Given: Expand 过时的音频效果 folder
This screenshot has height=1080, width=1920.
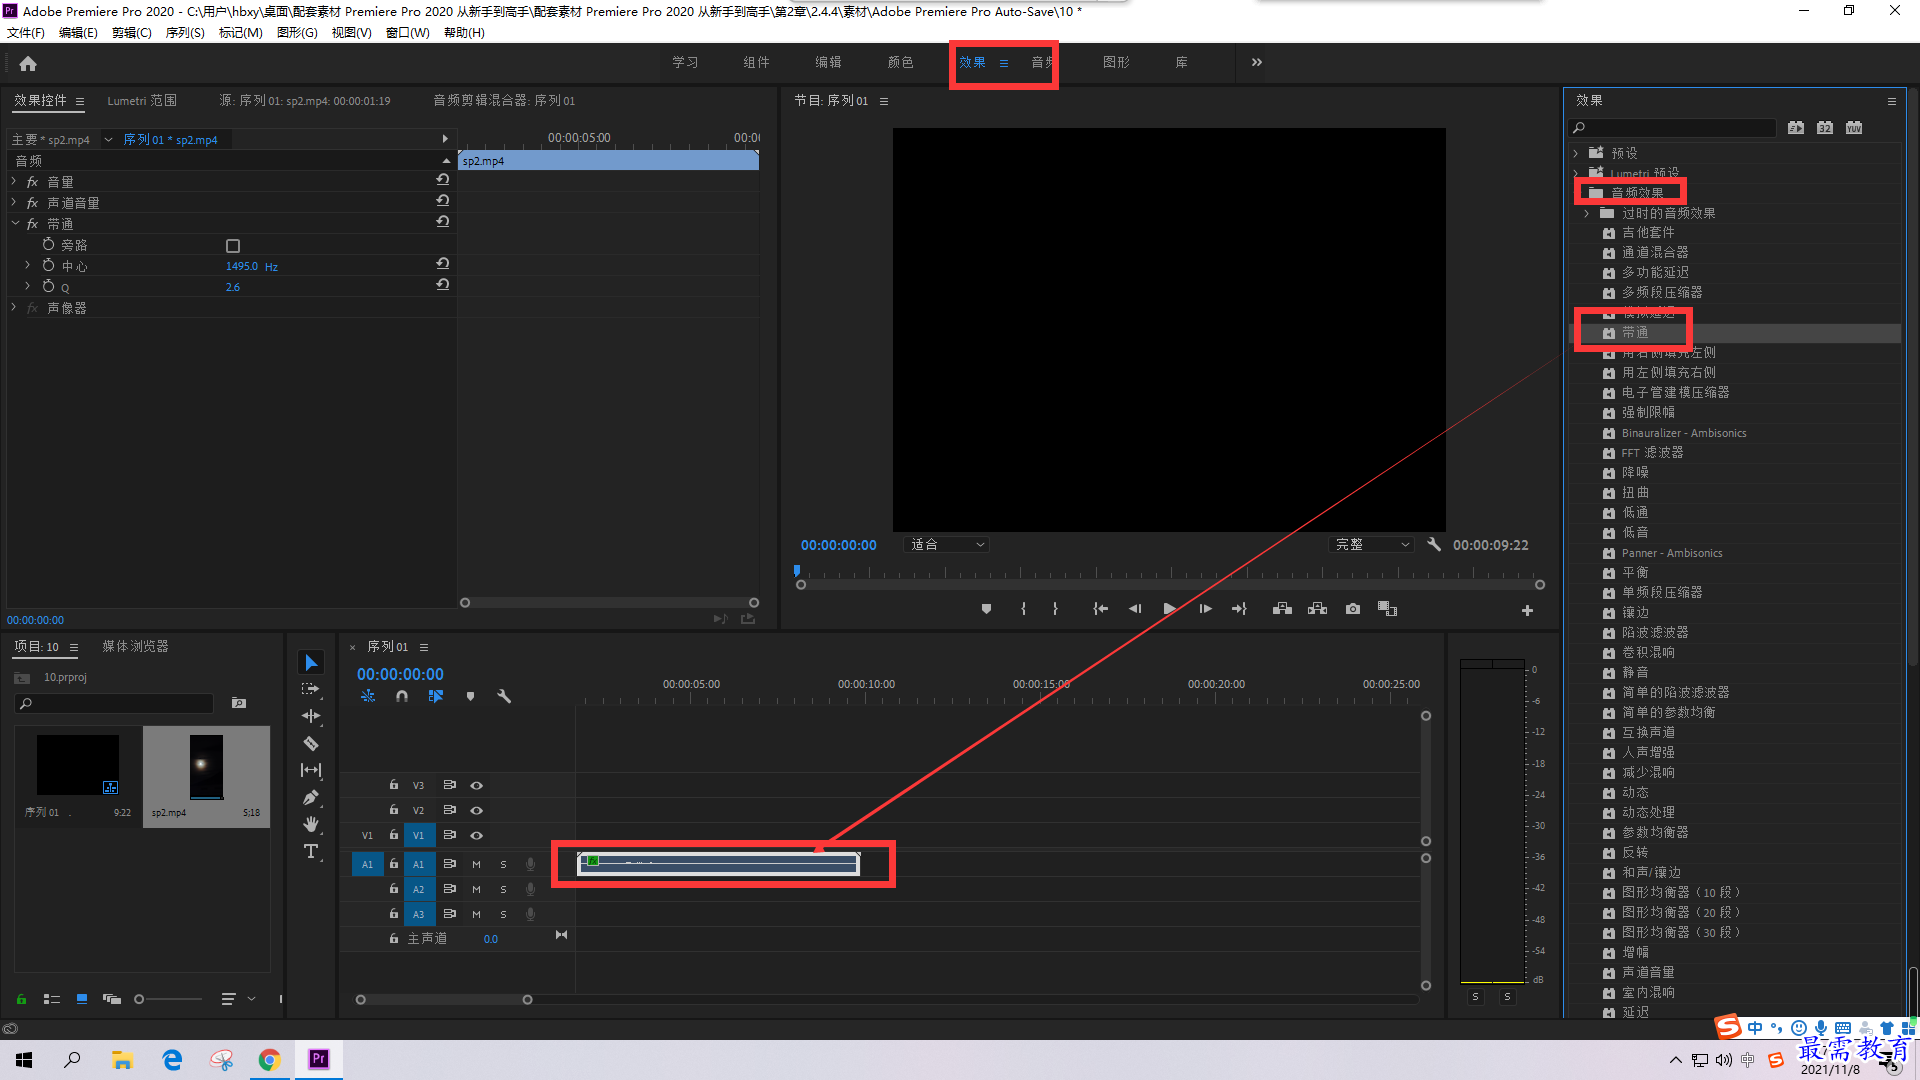Looking at the screenshot, I should (x=1586, y=213).
